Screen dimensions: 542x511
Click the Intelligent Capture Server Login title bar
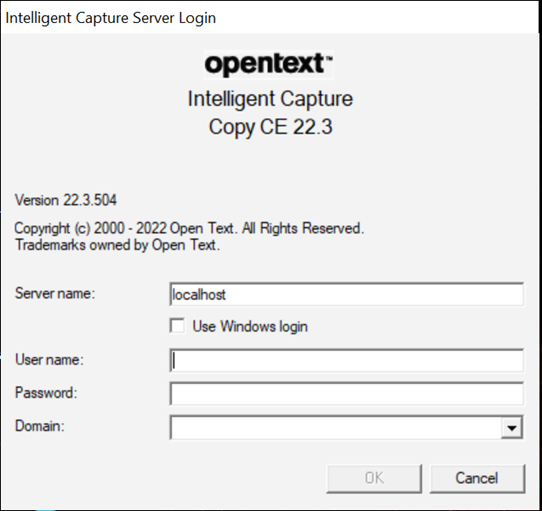pos(271,18)
